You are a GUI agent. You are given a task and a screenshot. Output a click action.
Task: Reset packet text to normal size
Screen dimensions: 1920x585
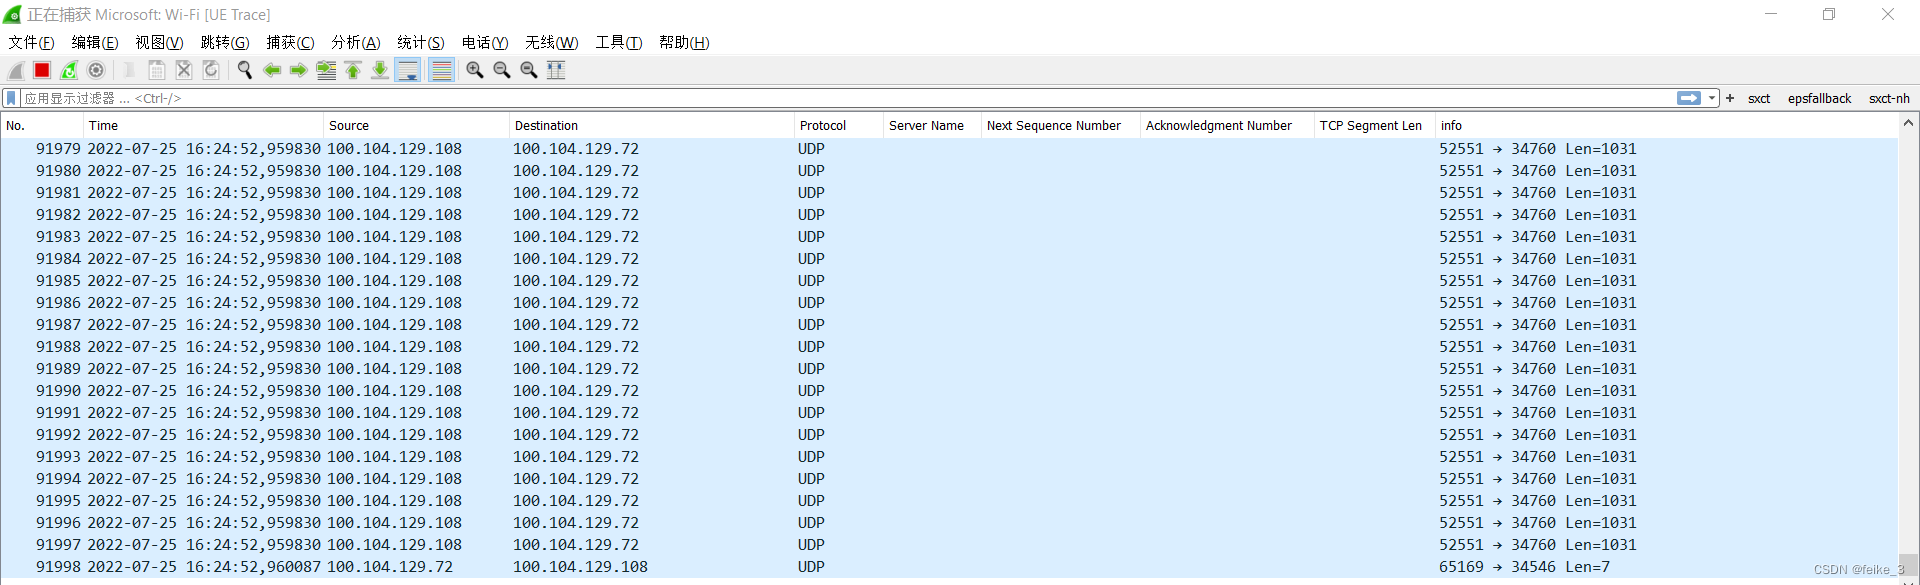pyautogui.click(x=529, y=70)
